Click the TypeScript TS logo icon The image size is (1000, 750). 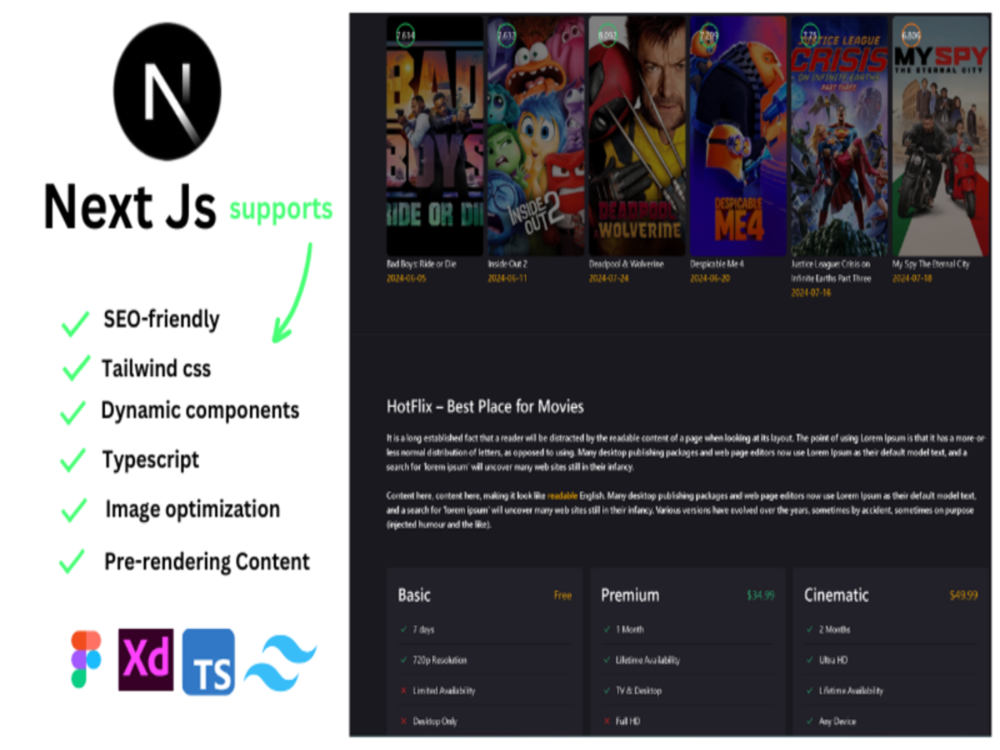click(x=209, y=661)
